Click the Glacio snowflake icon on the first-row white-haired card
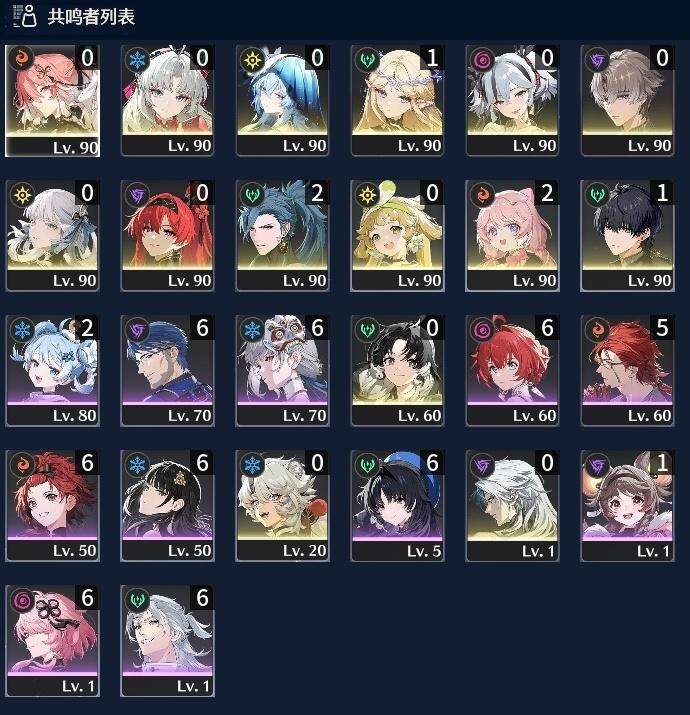Image resolution: width=690 pixels, height=715 pixels. (137, 59)
